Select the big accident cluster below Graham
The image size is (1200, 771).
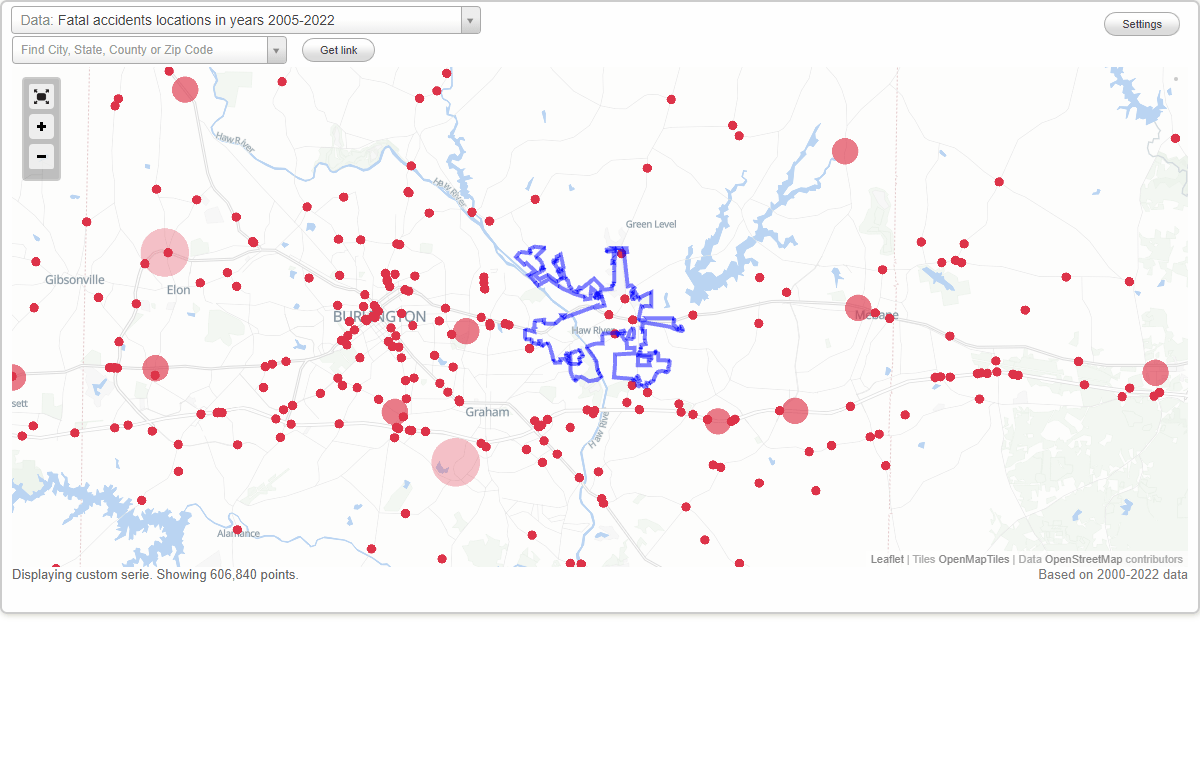tap(455, 462)
